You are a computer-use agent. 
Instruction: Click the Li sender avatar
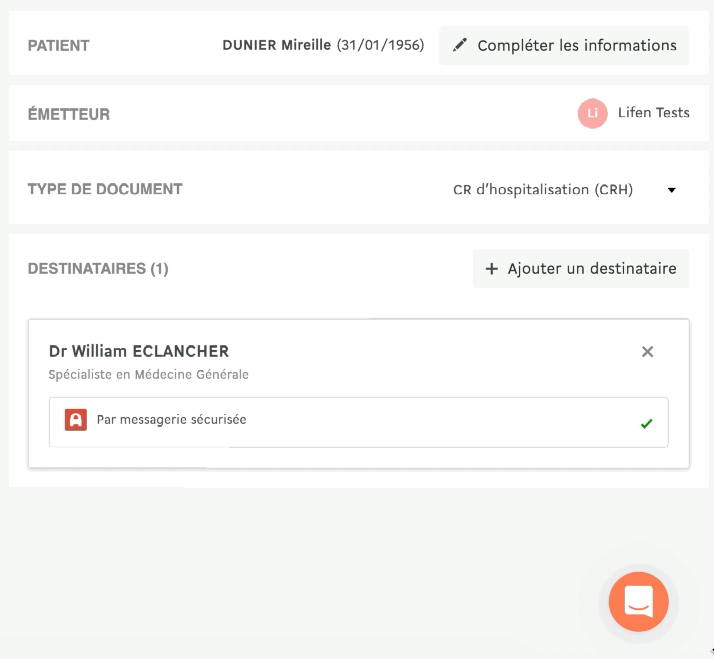pyautogui.click(x=592, y=113)
